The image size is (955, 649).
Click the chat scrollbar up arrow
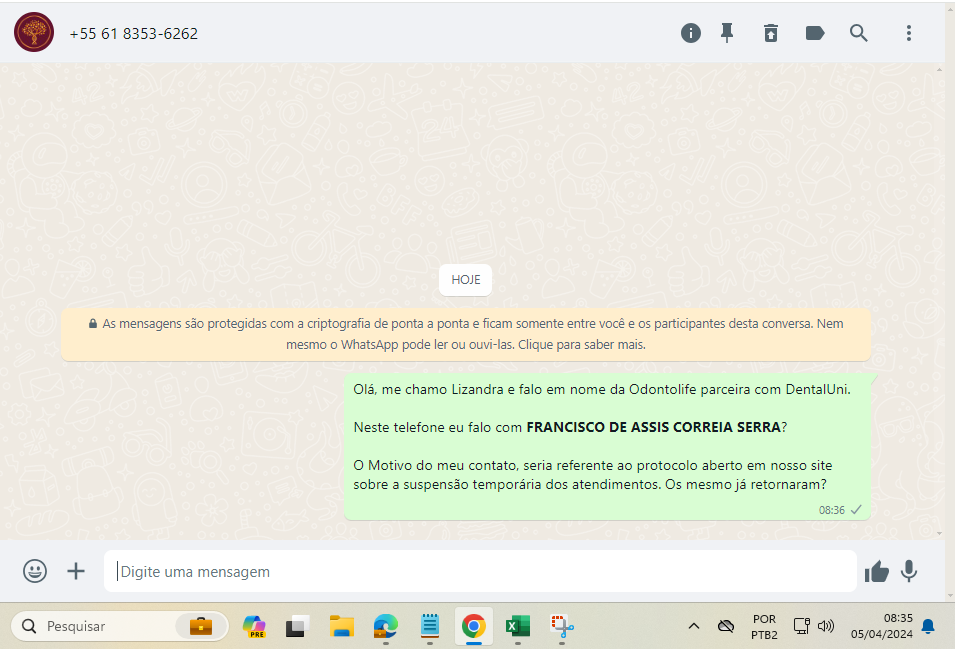coord(939,70)
